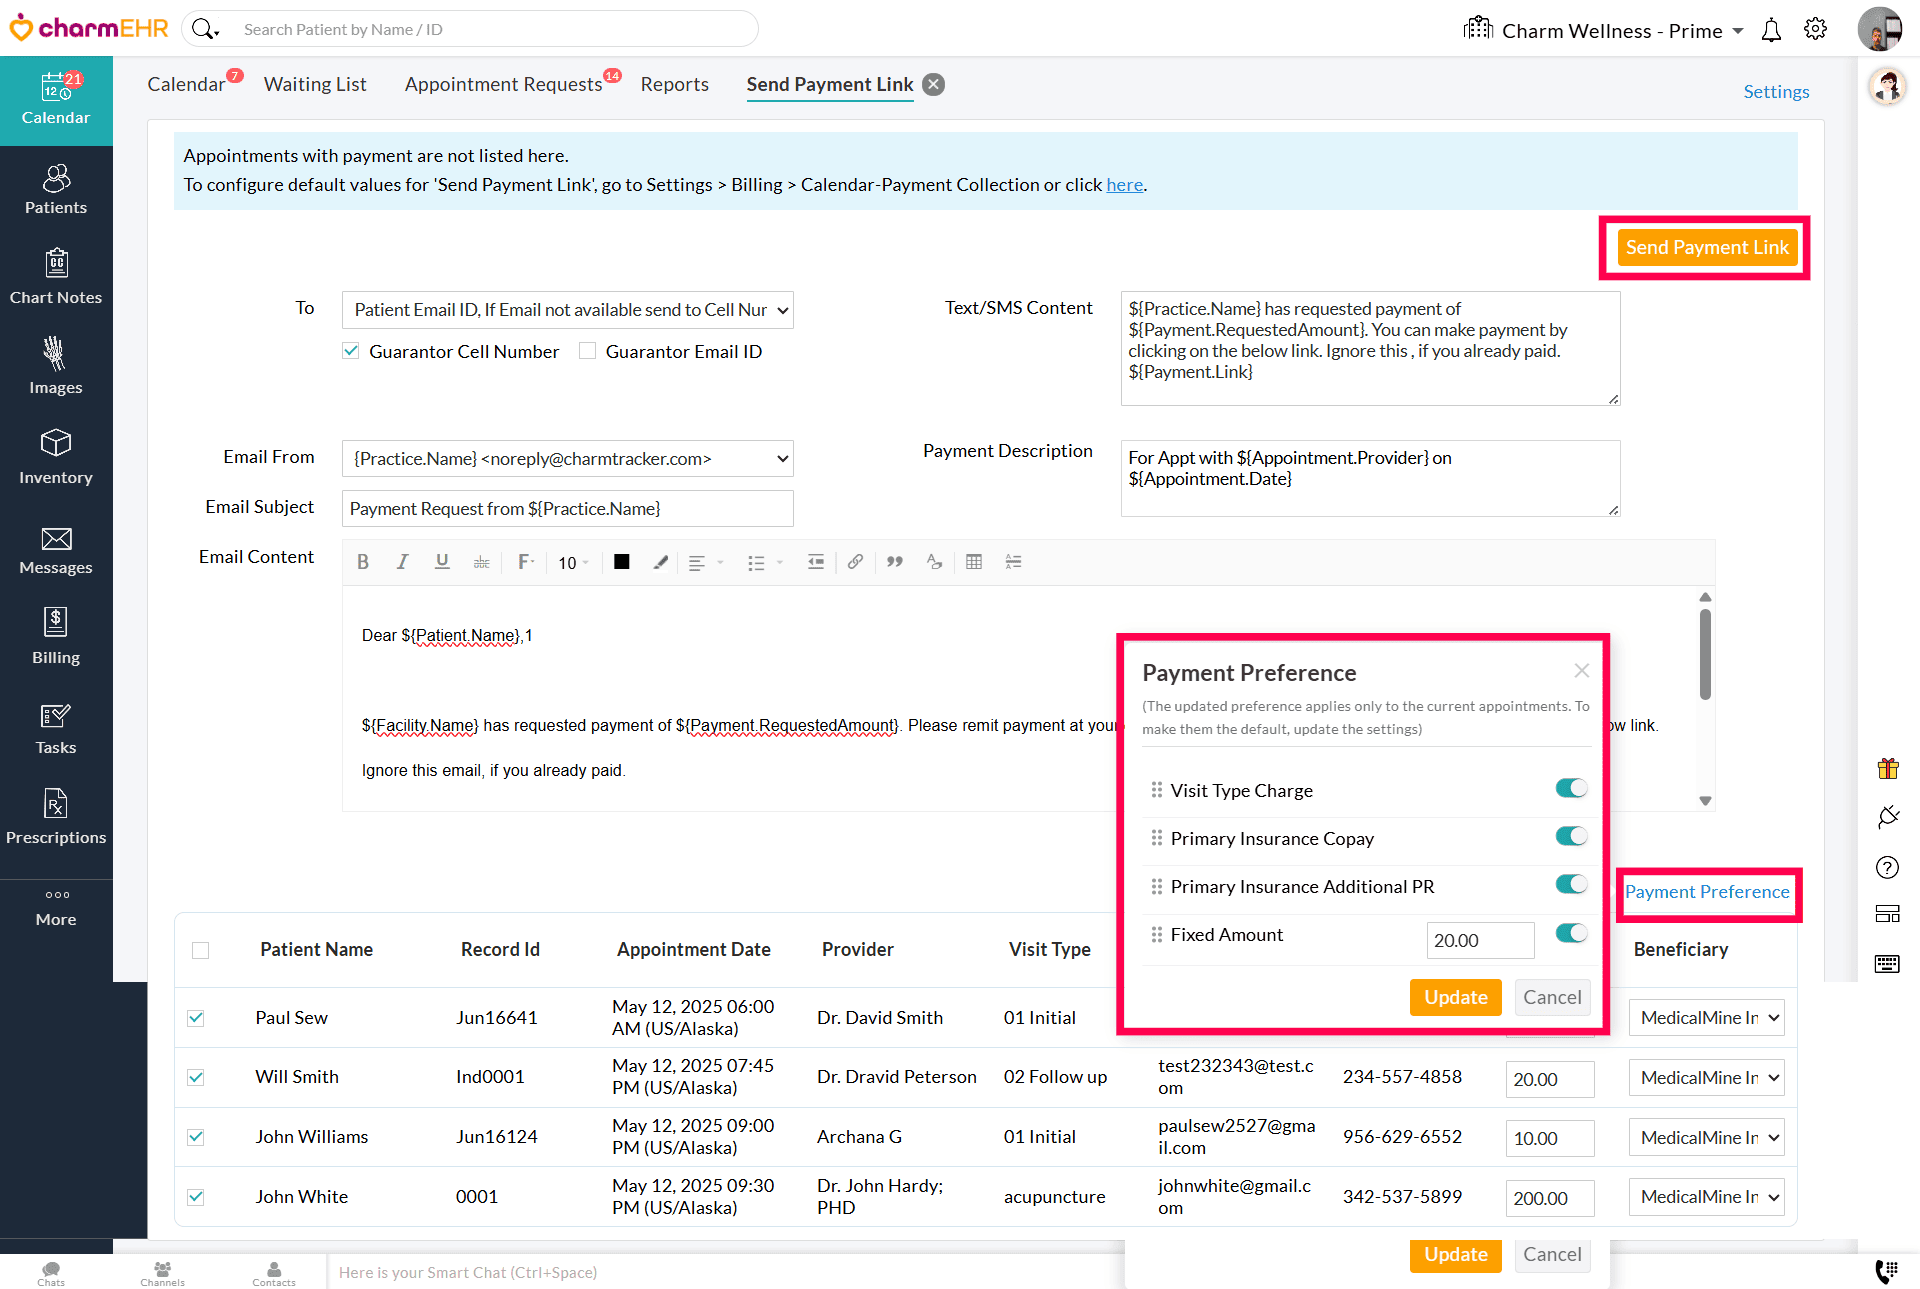Click the Send Payment Link button
Screen dimensions: 1920x1289
[1705, 247]
